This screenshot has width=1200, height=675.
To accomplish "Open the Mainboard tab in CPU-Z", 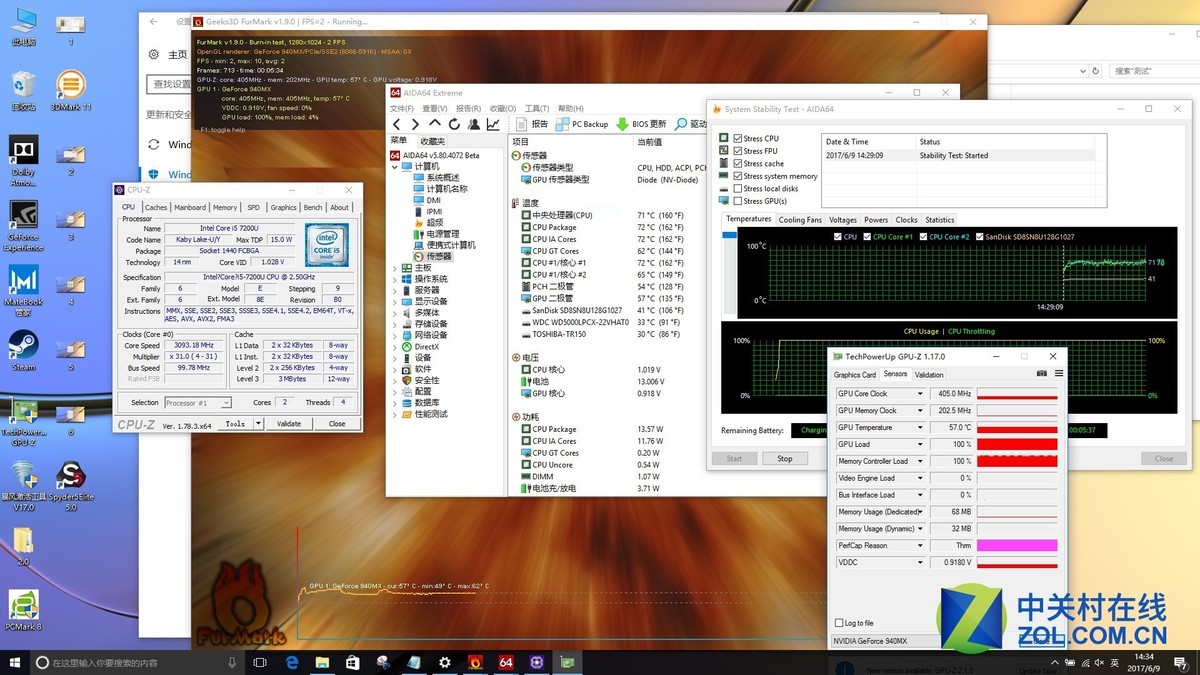I will point(190,208).
